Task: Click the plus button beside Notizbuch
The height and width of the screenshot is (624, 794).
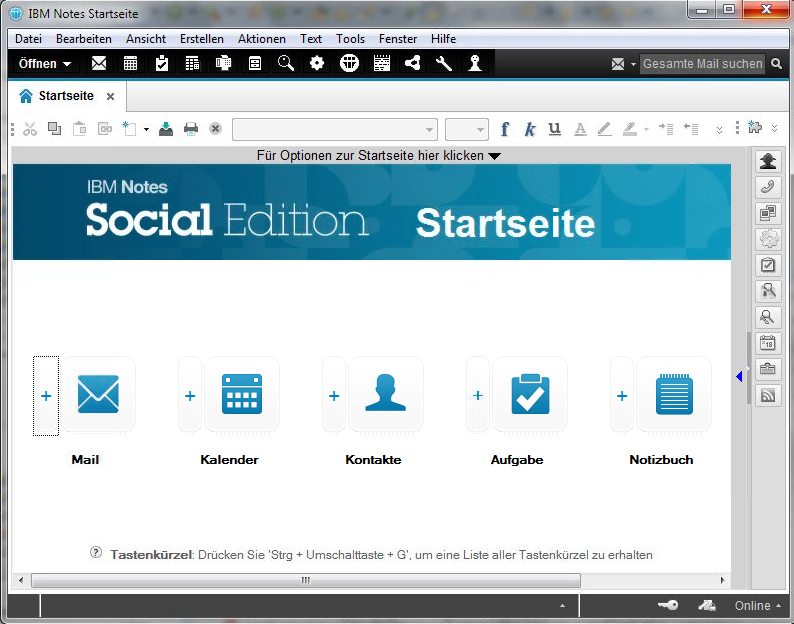Action: tap(622, 396)
